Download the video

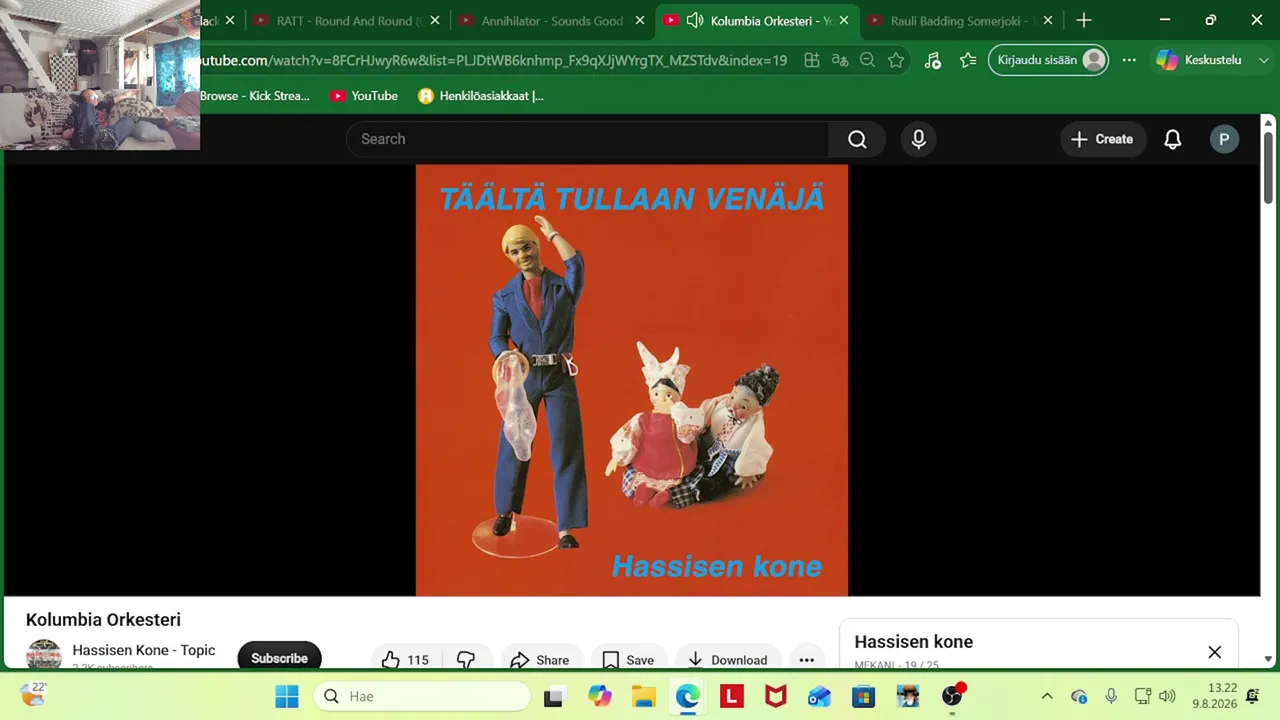pyautogui.click(x=728, y=659)
